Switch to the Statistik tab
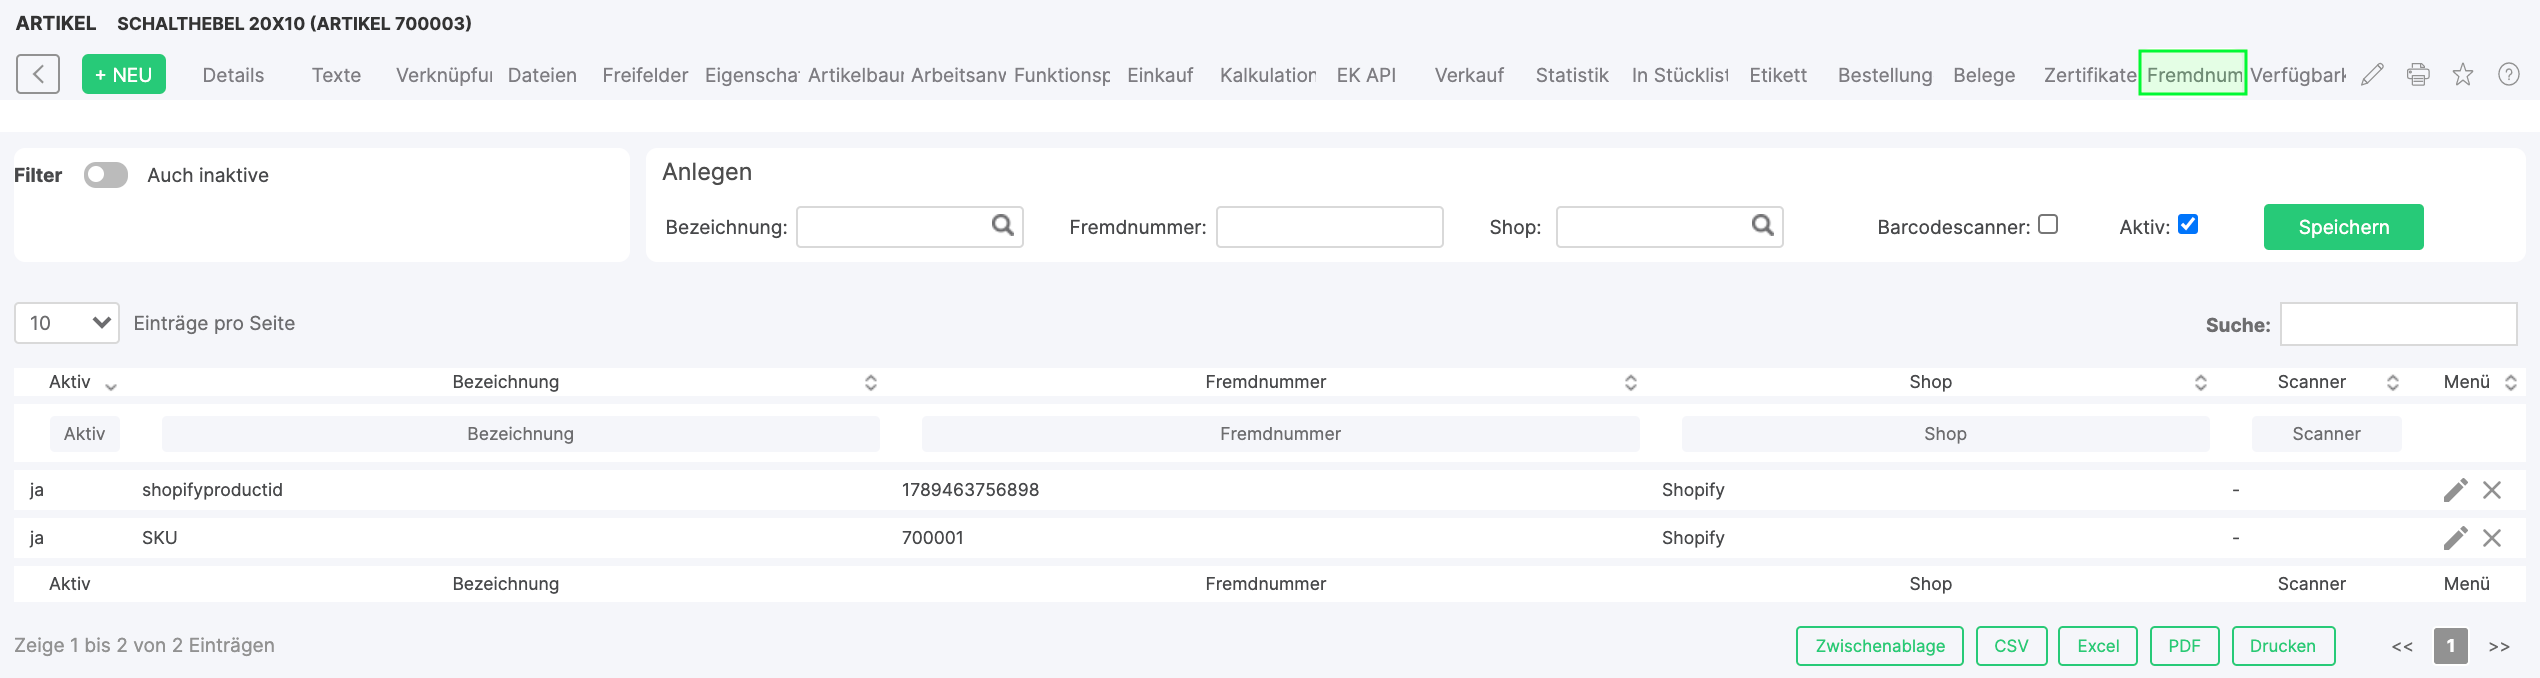This screenshot has height=678, width=2540. (1572, 75)
